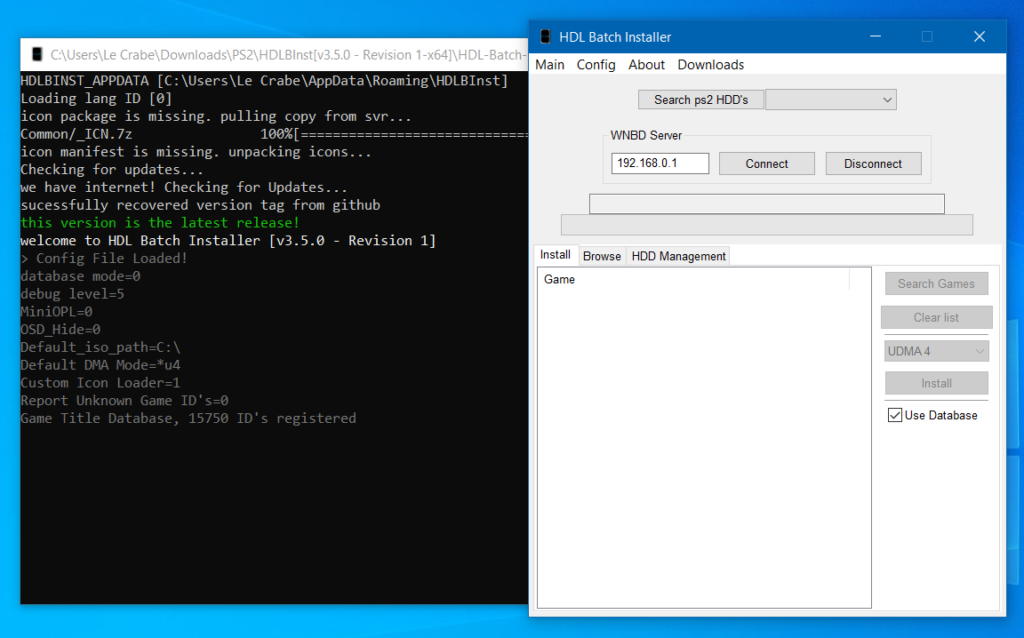The height and width of the screenshot is (638, 1024).
Task: Minimize the HDL Batch Installer window
Action: (x=876, y=37)
